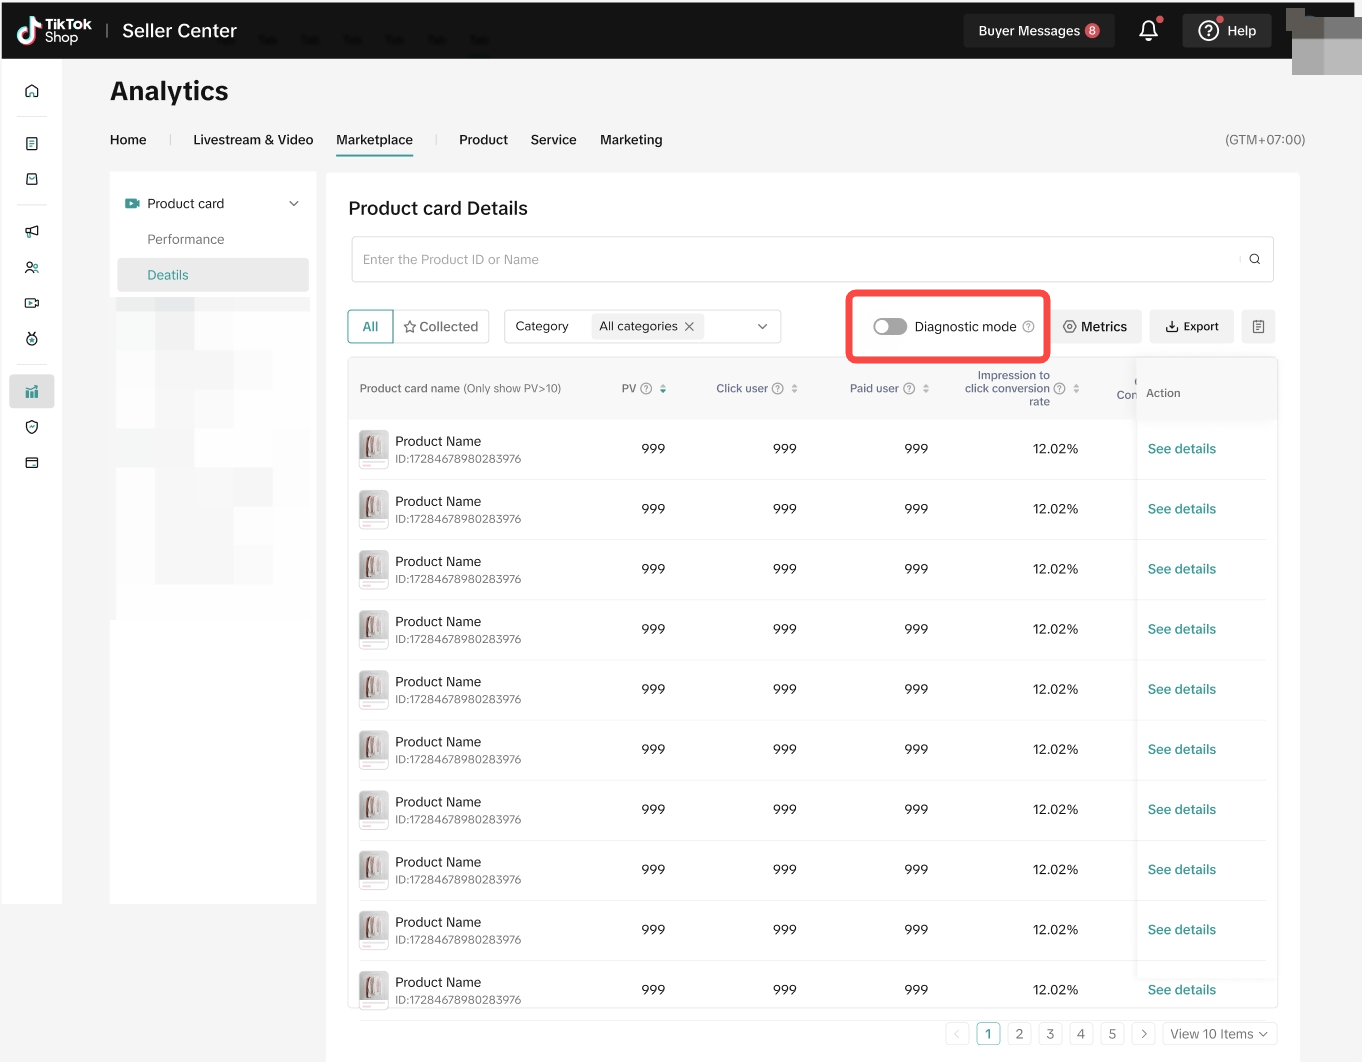Click the document icon beside Export
The image size is (1362, 1062).
click(x=1258, y=327)
